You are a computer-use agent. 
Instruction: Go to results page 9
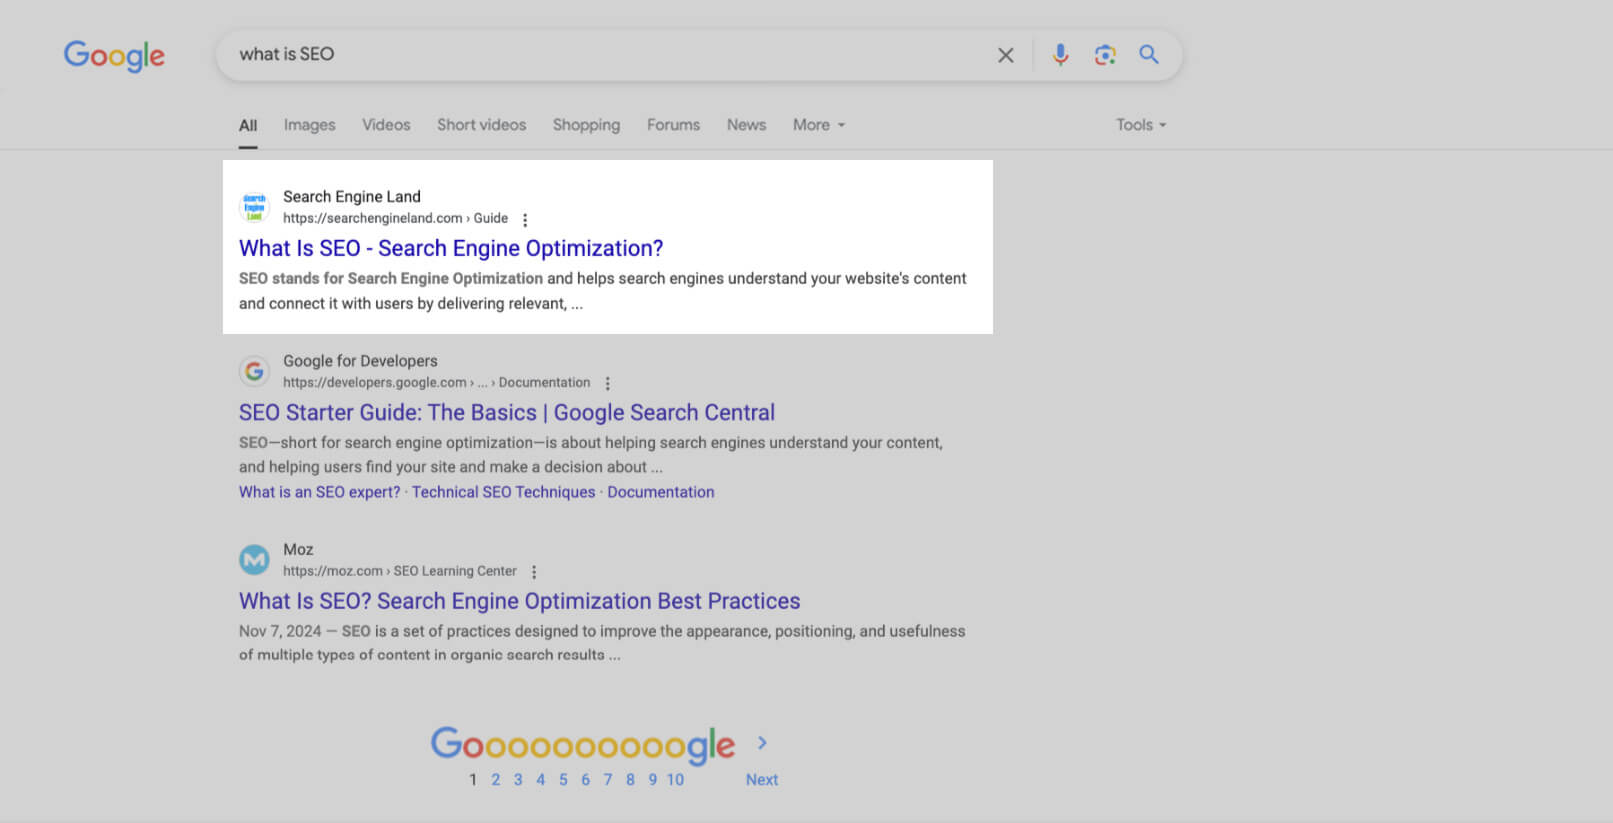coord(652,780)
